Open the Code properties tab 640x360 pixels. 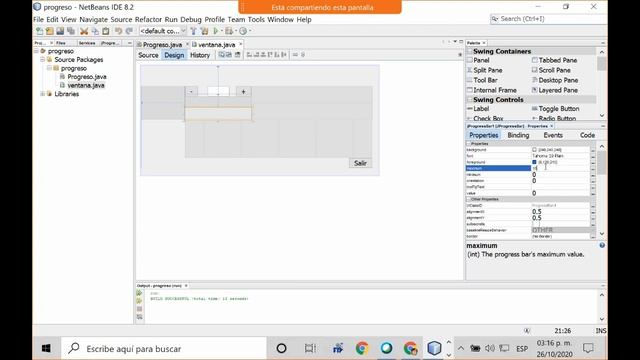coord(587,135)
